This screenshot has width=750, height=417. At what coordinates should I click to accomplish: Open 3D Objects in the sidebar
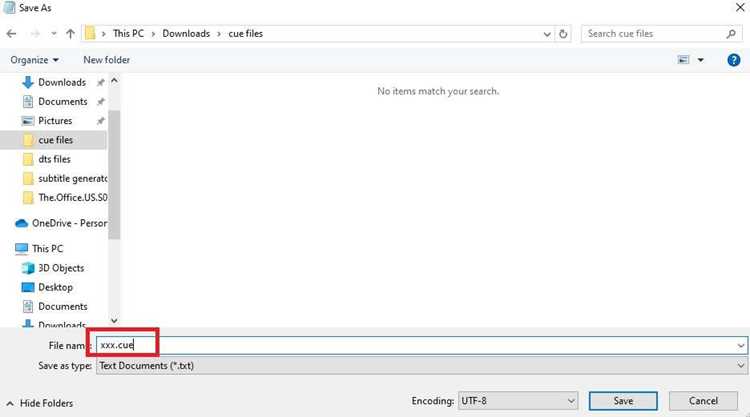point(53,268)
